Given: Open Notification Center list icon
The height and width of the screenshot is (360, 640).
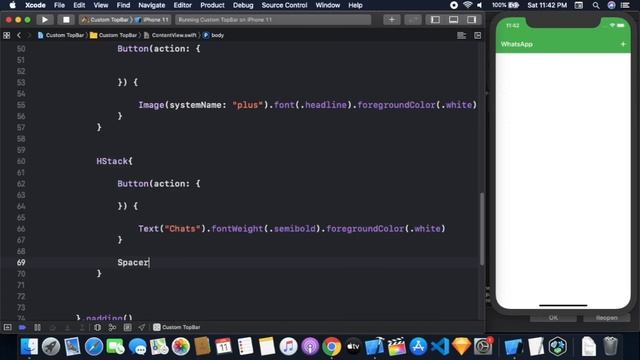Looking at the screenshot, I should tap(625, 5).
